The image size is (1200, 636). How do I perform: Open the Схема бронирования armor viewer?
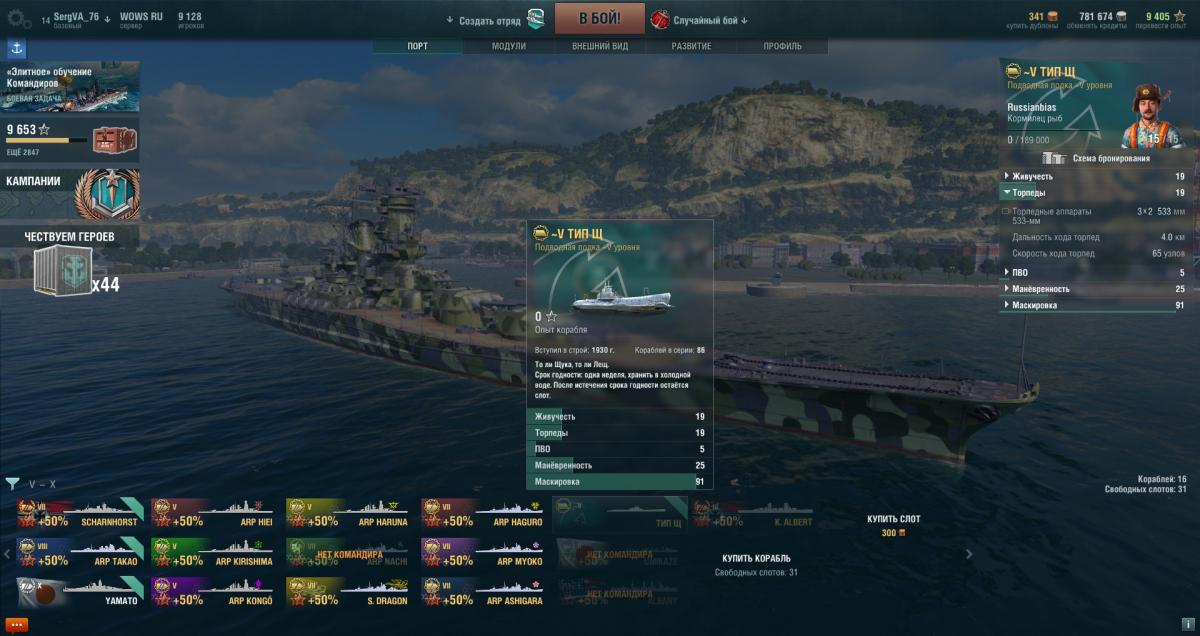1095,158
